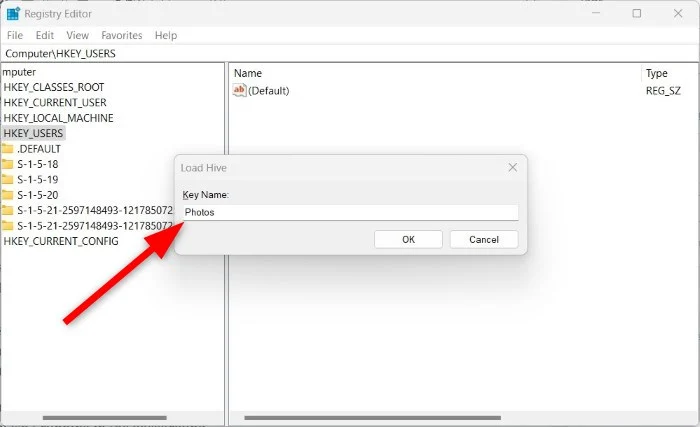This screenshot has height=427, width=700.
Task: Close the Registry Editor window
Action: coord(678,13)
